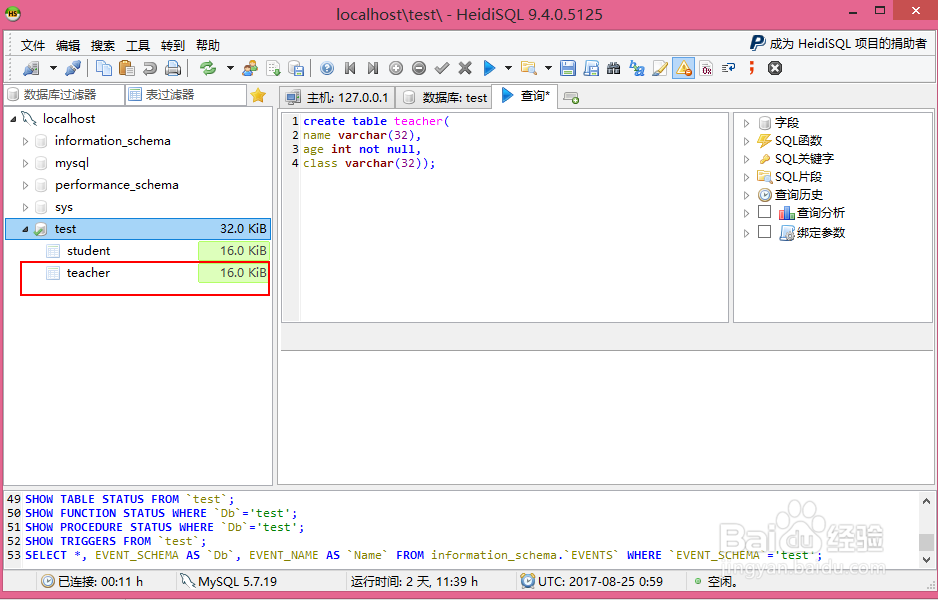The image size is (938, 600).
Task: Click the Reformat SQL pencil icon
Action: (660, 68)
